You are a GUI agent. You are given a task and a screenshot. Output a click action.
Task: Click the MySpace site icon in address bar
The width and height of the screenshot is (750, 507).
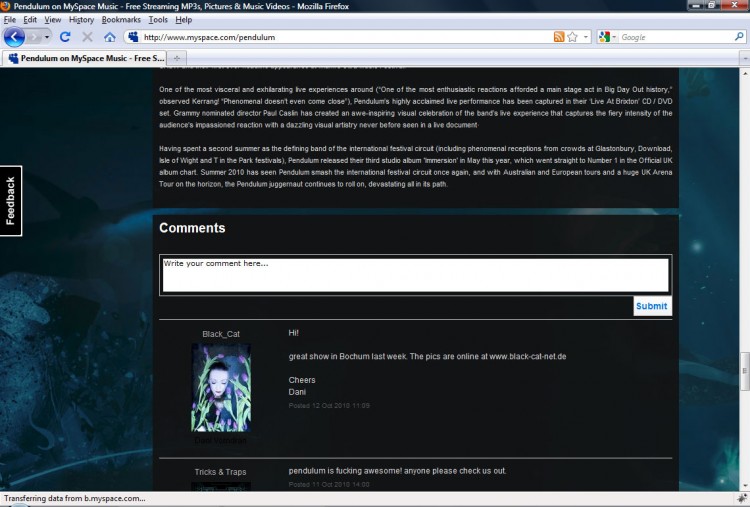133,37
